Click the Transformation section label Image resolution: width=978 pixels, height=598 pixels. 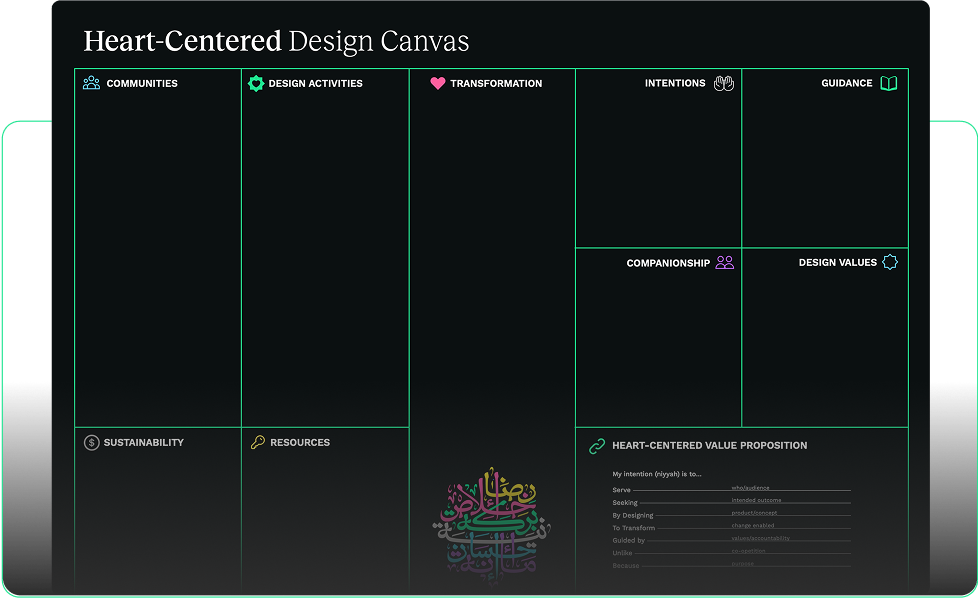point(496,83)
